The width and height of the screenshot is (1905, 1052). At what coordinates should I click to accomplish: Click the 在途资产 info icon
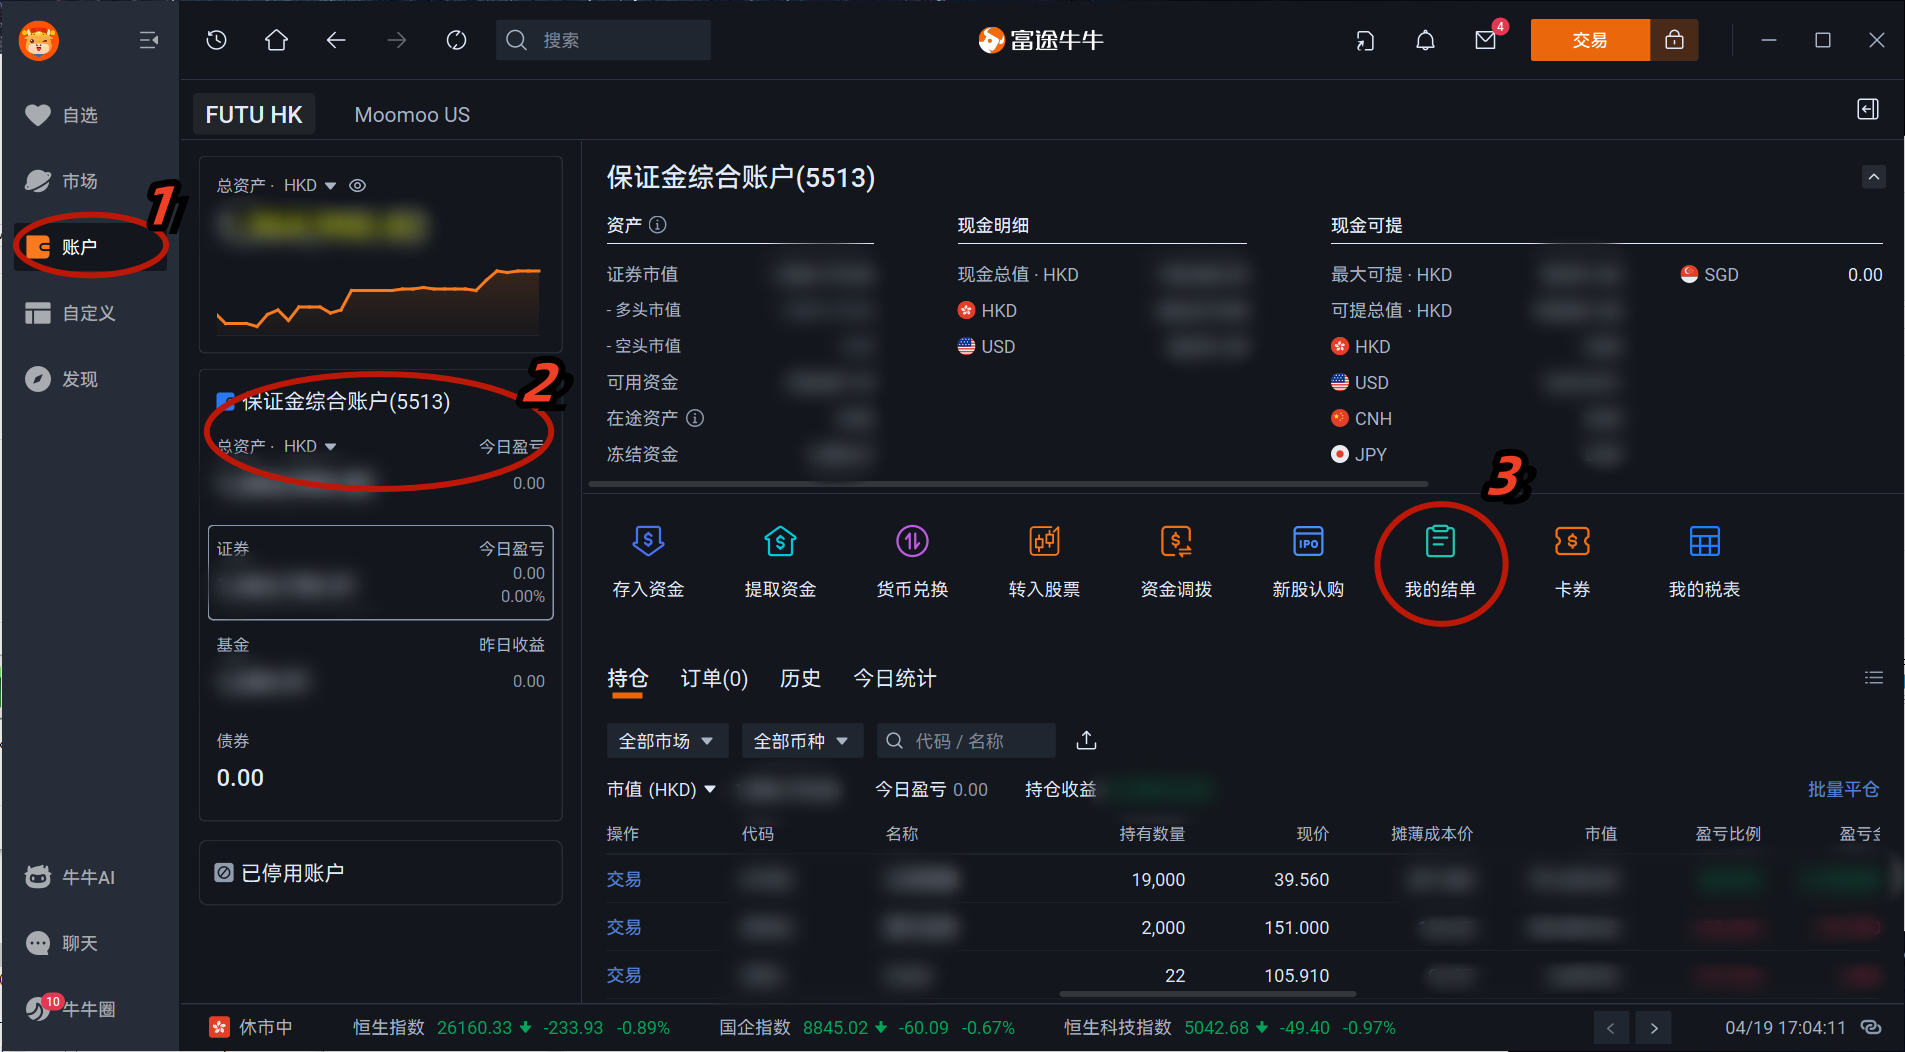coord(695,418)
